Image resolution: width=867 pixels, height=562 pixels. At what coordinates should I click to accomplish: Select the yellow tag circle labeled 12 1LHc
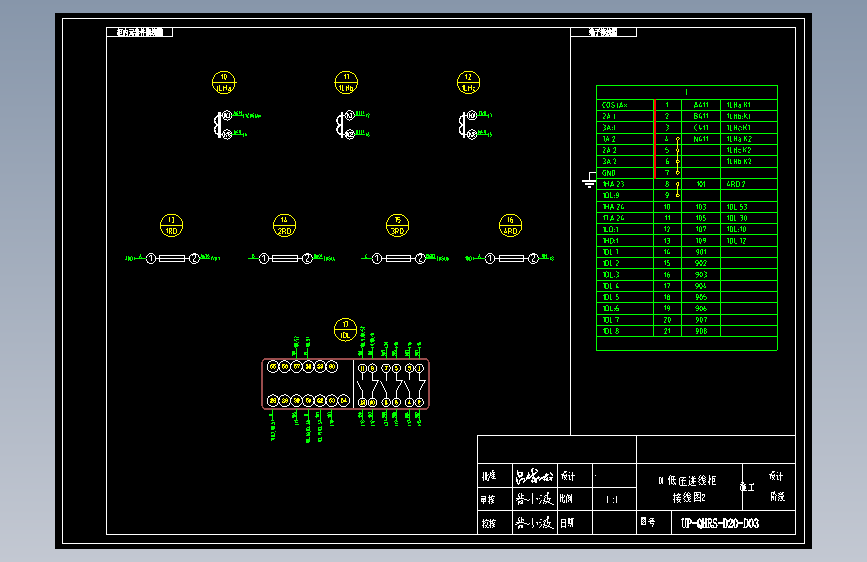point(468,82)
